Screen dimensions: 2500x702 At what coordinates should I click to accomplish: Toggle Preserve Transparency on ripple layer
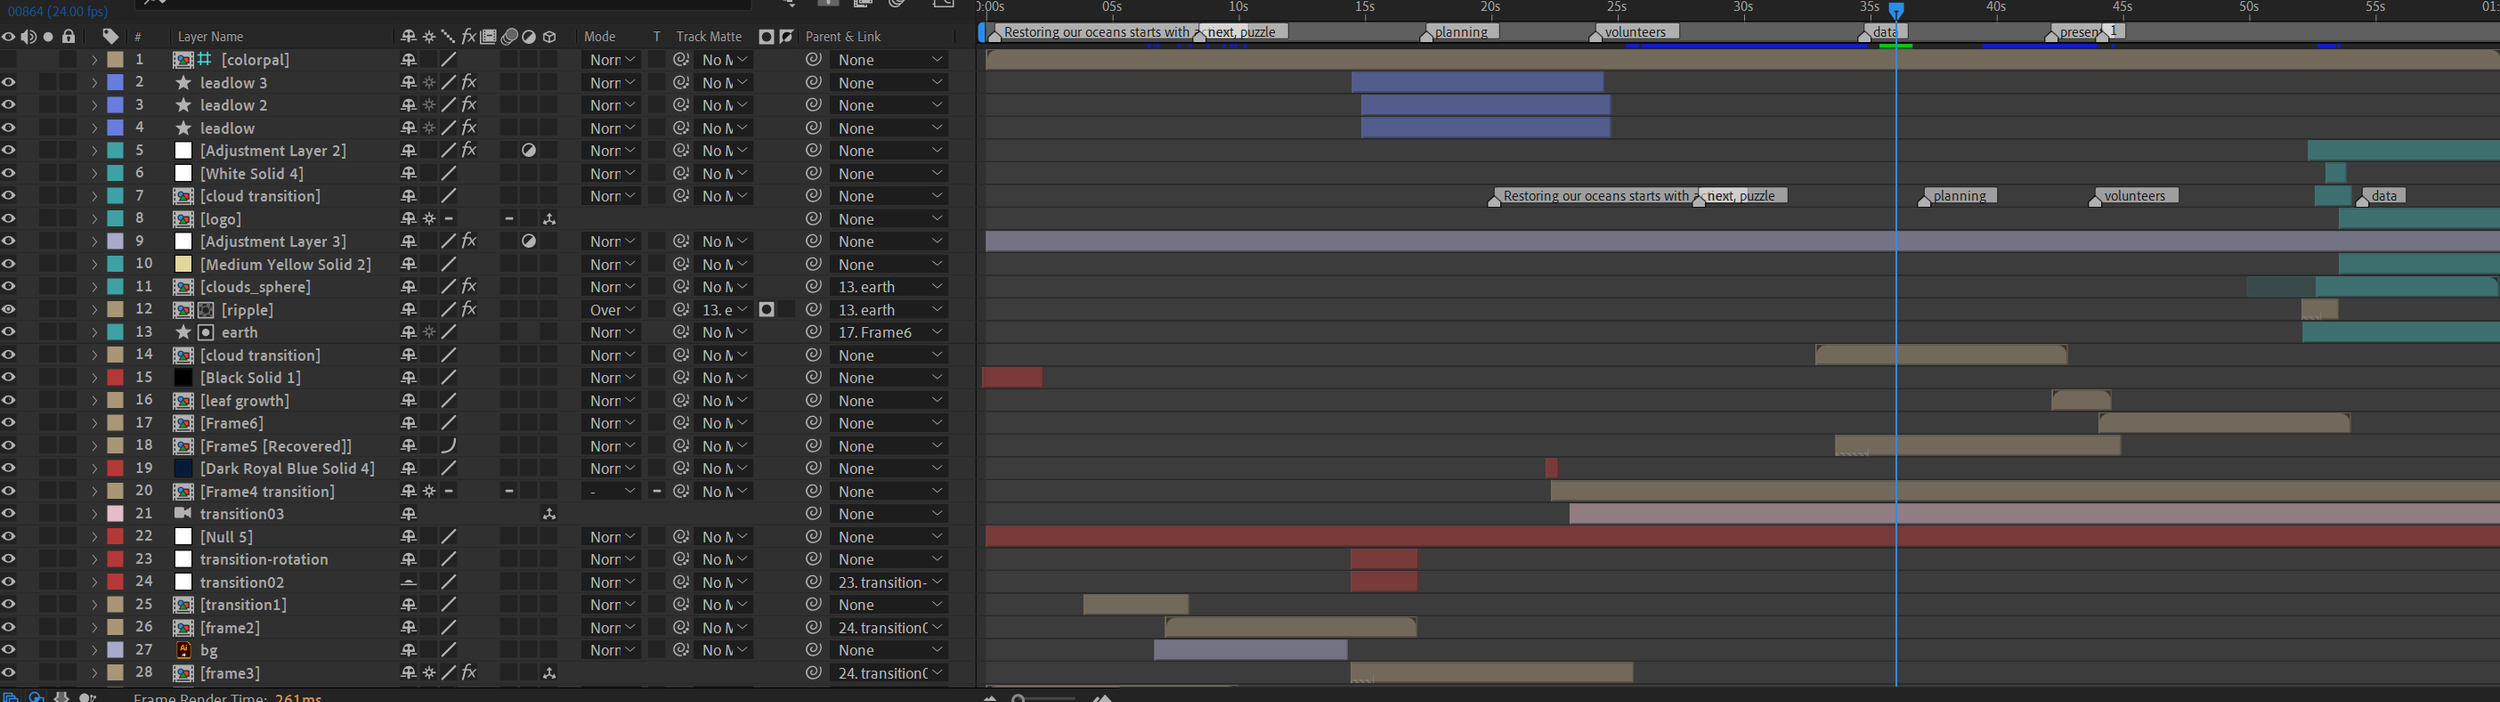(657, 309)
